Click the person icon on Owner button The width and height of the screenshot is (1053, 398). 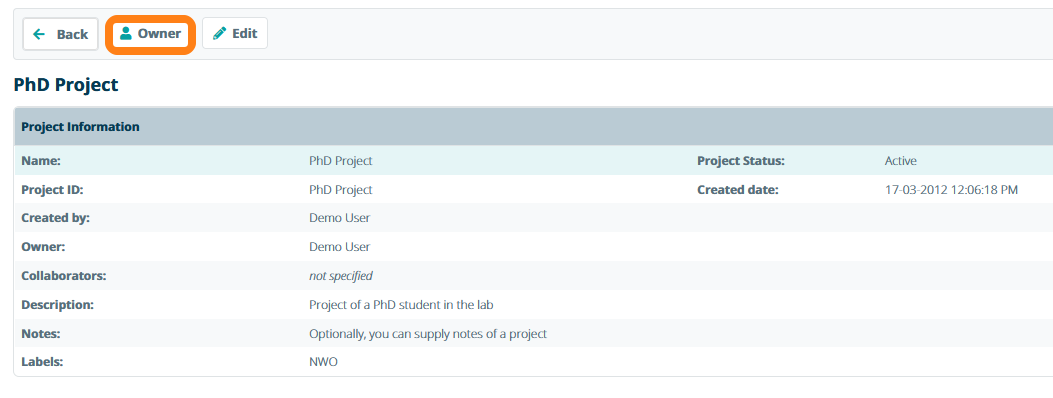click(125, 34)
